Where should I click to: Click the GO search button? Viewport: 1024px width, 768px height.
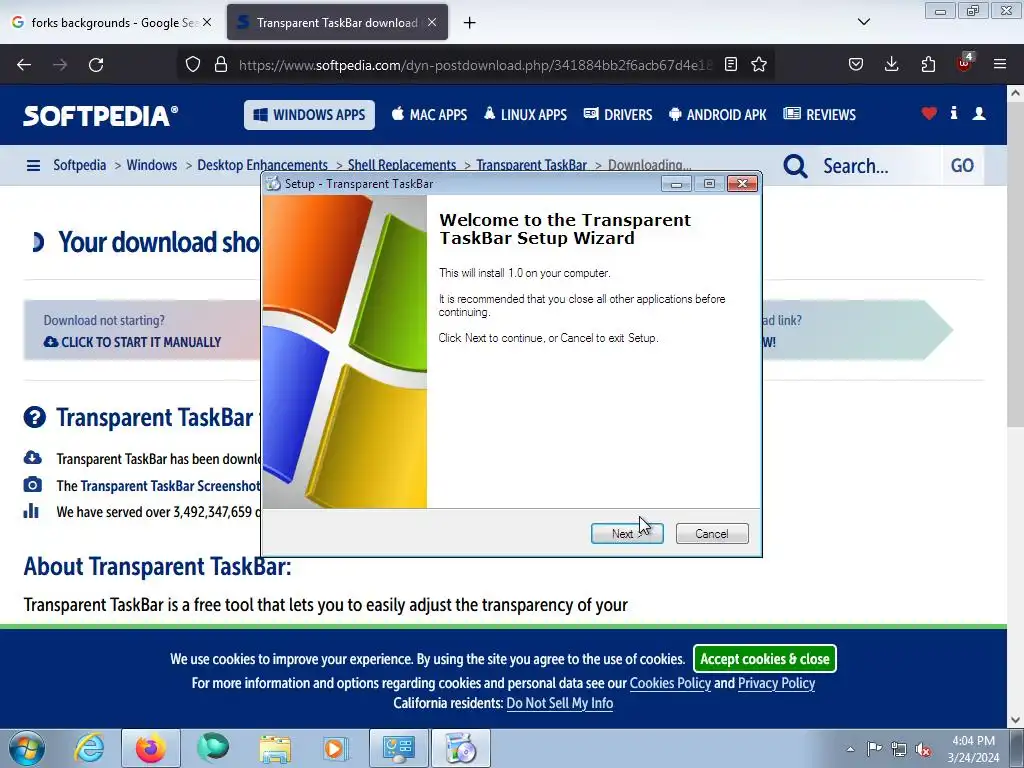coord(962,166)
